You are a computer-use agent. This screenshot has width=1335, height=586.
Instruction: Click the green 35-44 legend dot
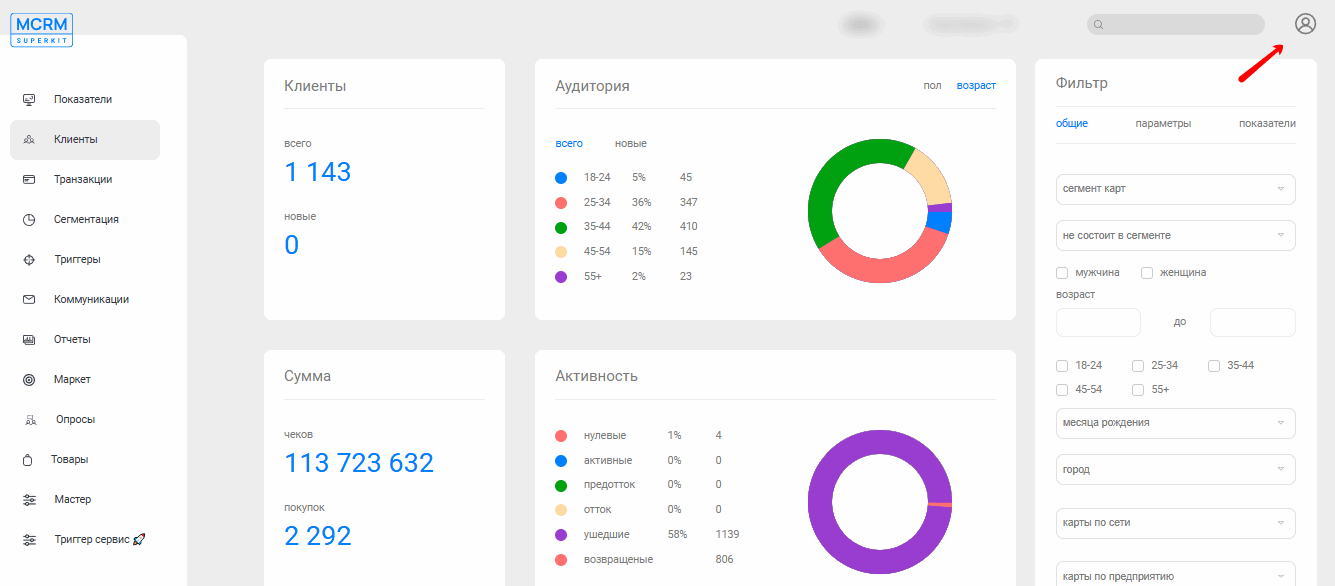(561, 227)
